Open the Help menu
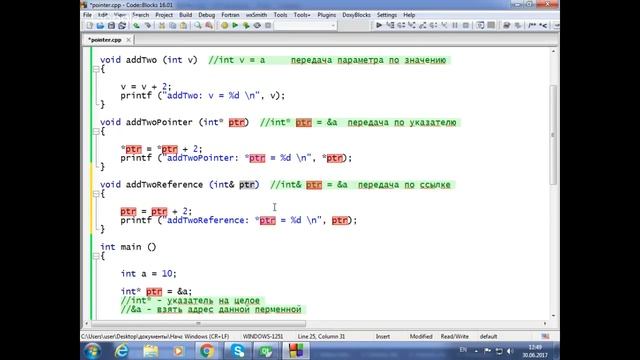The image size is (640, 360). click(409, 15)
